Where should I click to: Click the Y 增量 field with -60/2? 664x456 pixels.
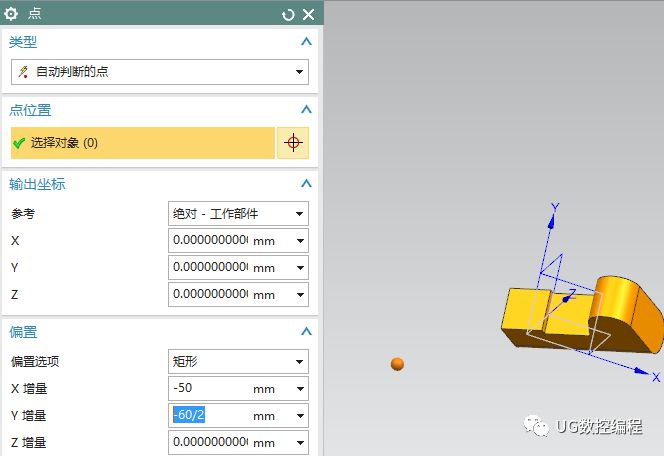coord(208,415)
